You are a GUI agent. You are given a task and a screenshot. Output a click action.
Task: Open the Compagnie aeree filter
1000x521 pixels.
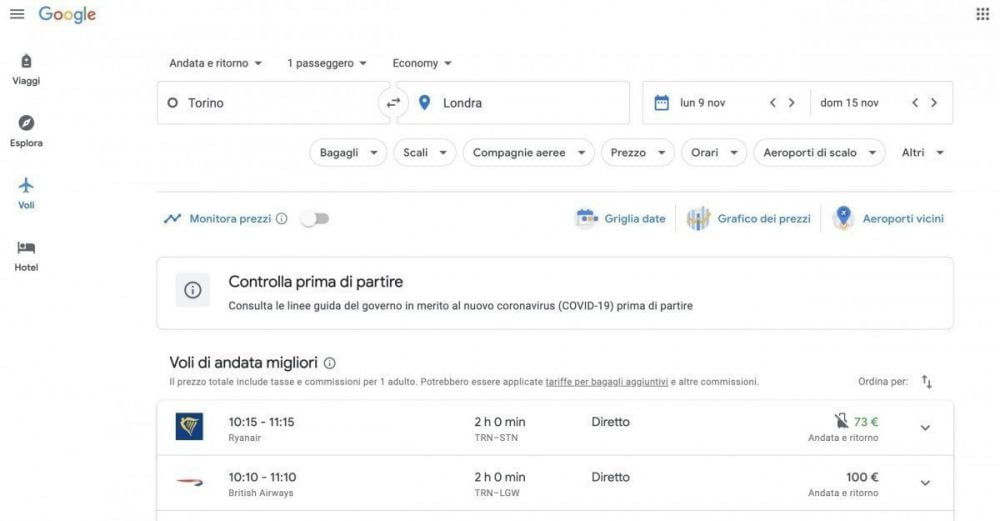point(528,153)
